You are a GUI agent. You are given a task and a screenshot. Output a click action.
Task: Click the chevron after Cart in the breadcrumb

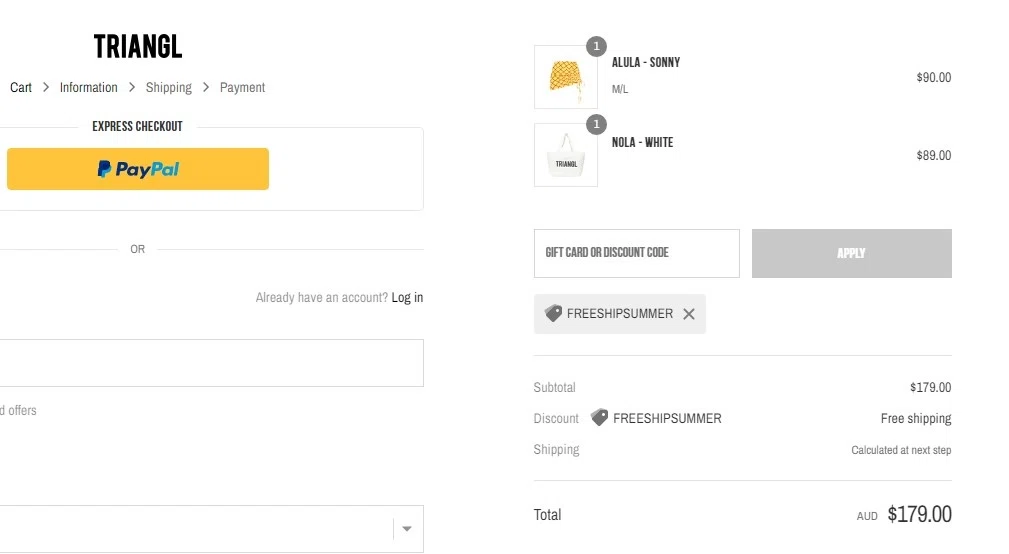pos(46,87)
